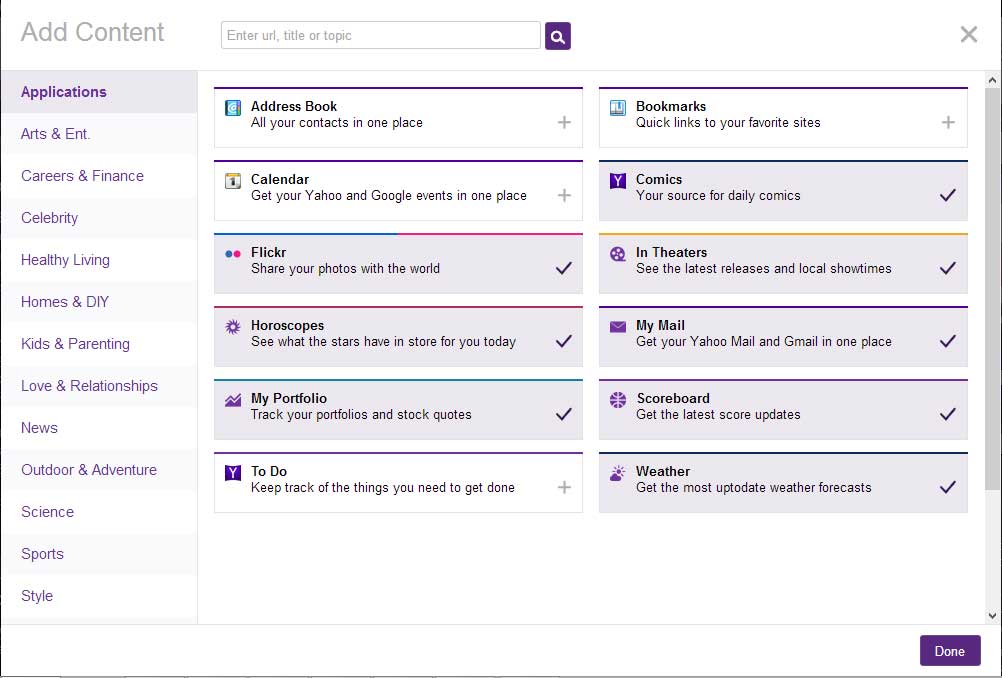This screenshot has width=1002, height=678.
Task: Switch to the News category
Action: [x=39, y=427]
